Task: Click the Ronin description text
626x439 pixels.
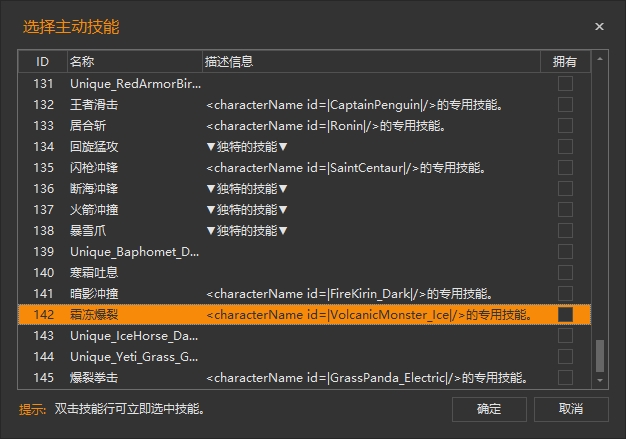Action: [326, 126]
